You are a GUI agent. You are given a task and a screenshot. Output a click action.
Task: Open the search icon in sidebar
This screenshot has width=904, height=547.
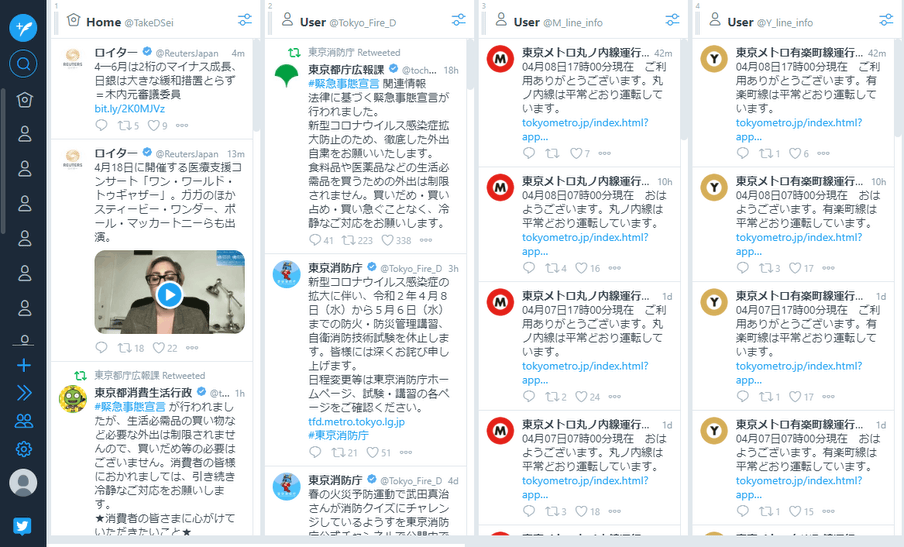[x=23, y=63]
